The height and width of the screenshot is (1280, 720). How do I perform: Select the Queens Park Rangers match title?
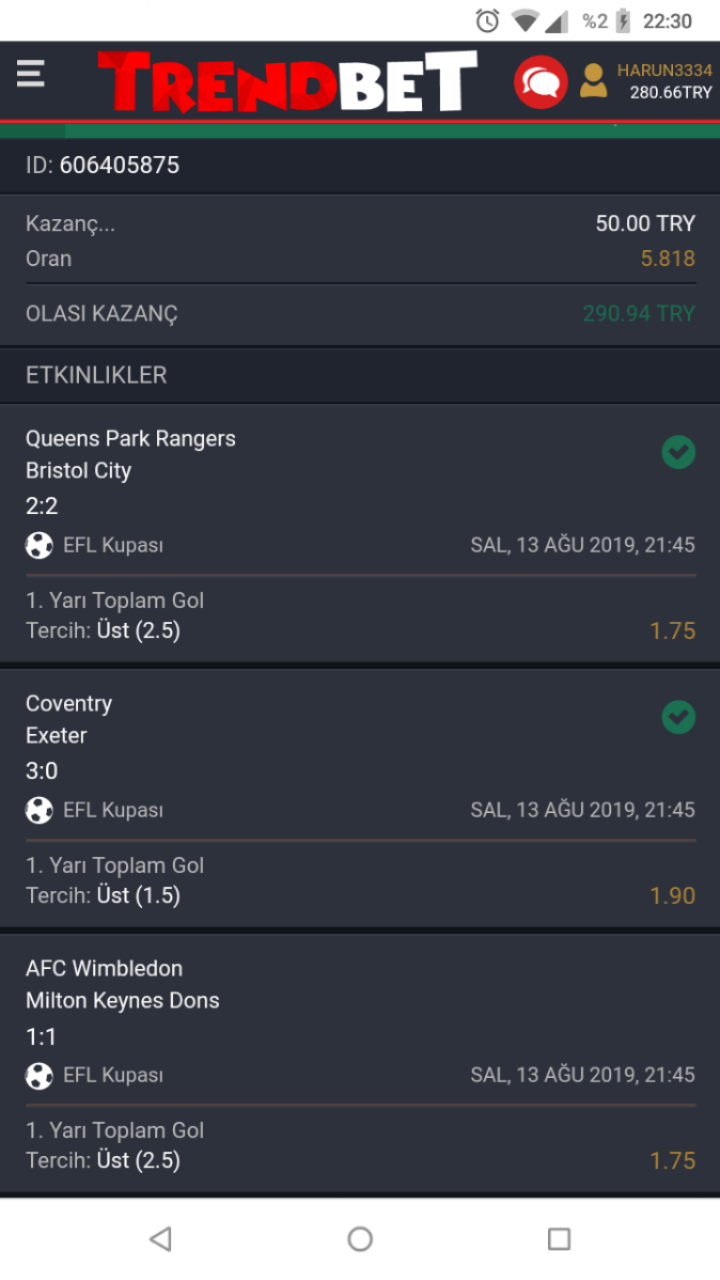click(x=131, y=439)
